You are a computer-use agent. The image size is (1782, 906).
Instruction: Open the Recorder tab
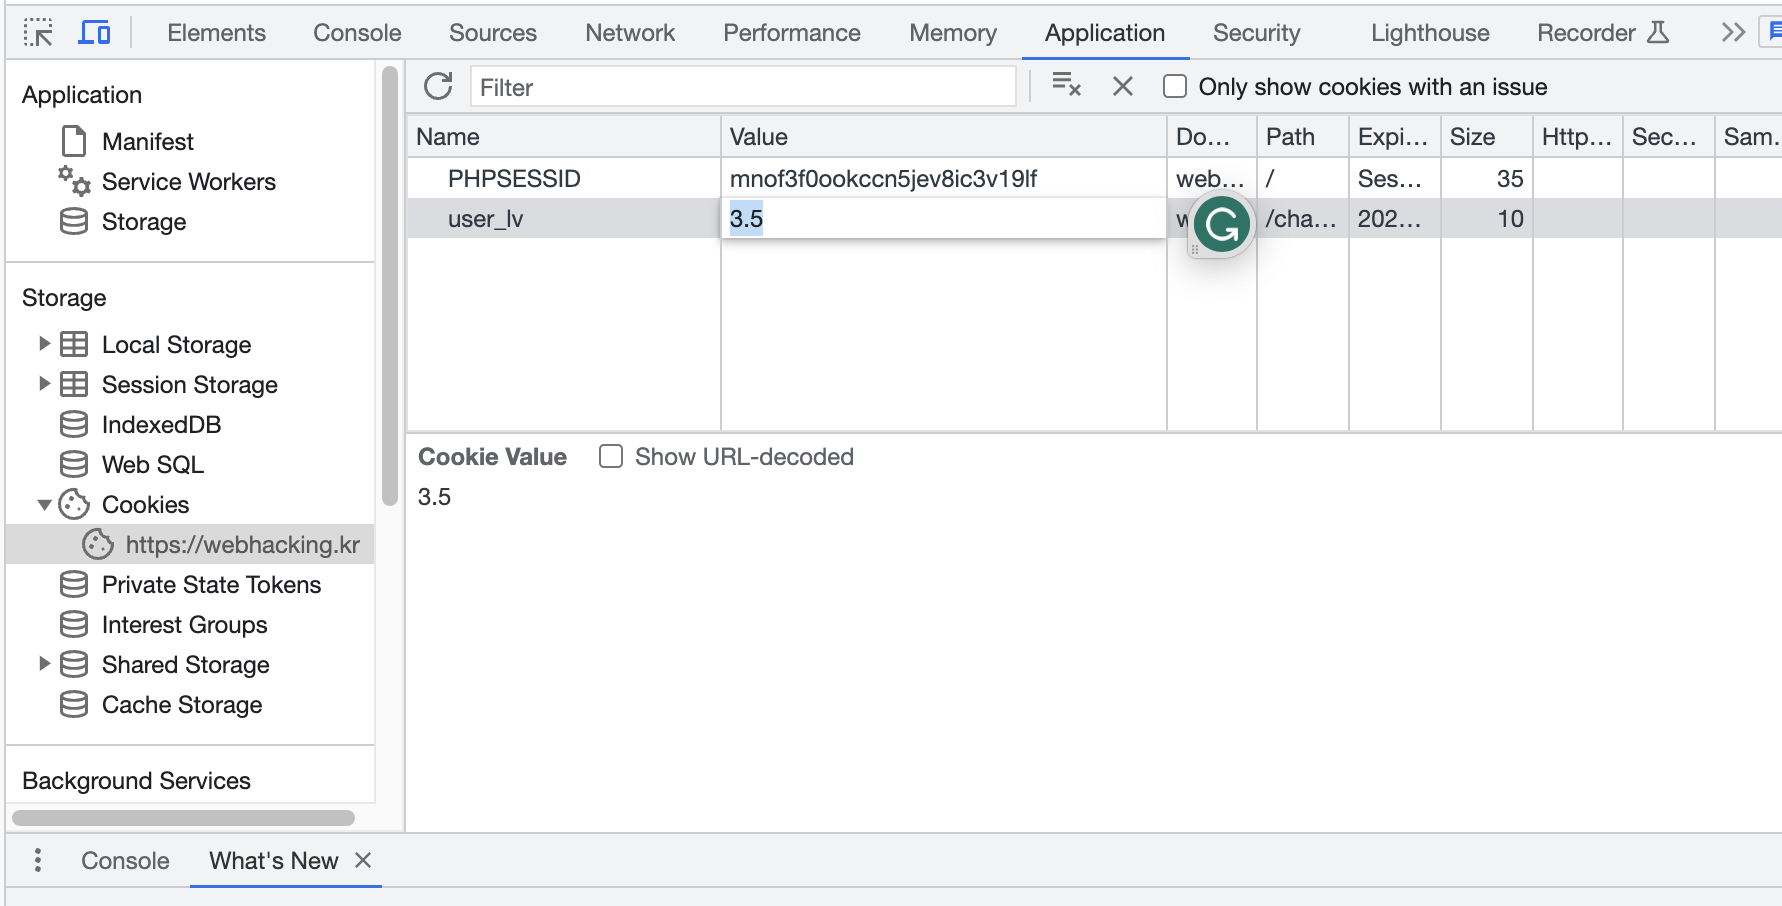click(x=1603, y=33)
